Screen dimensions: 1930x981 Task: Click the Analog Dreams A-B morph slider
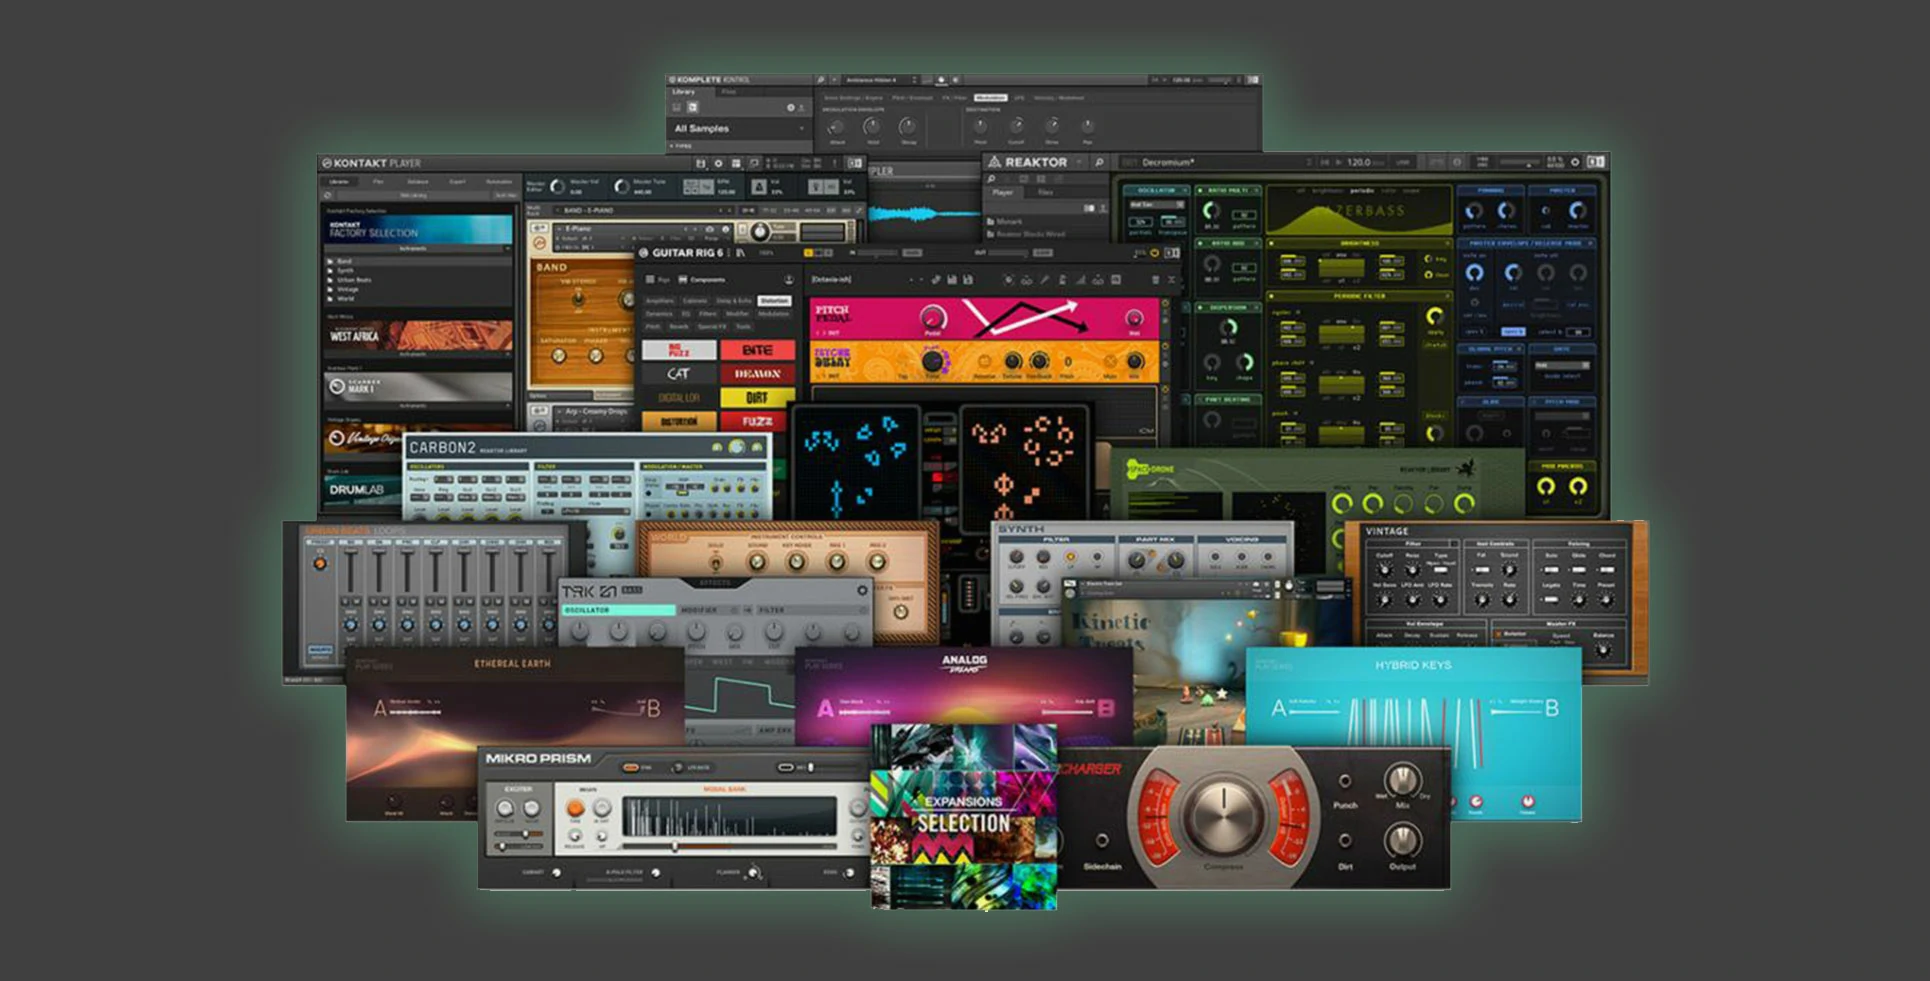965,710
